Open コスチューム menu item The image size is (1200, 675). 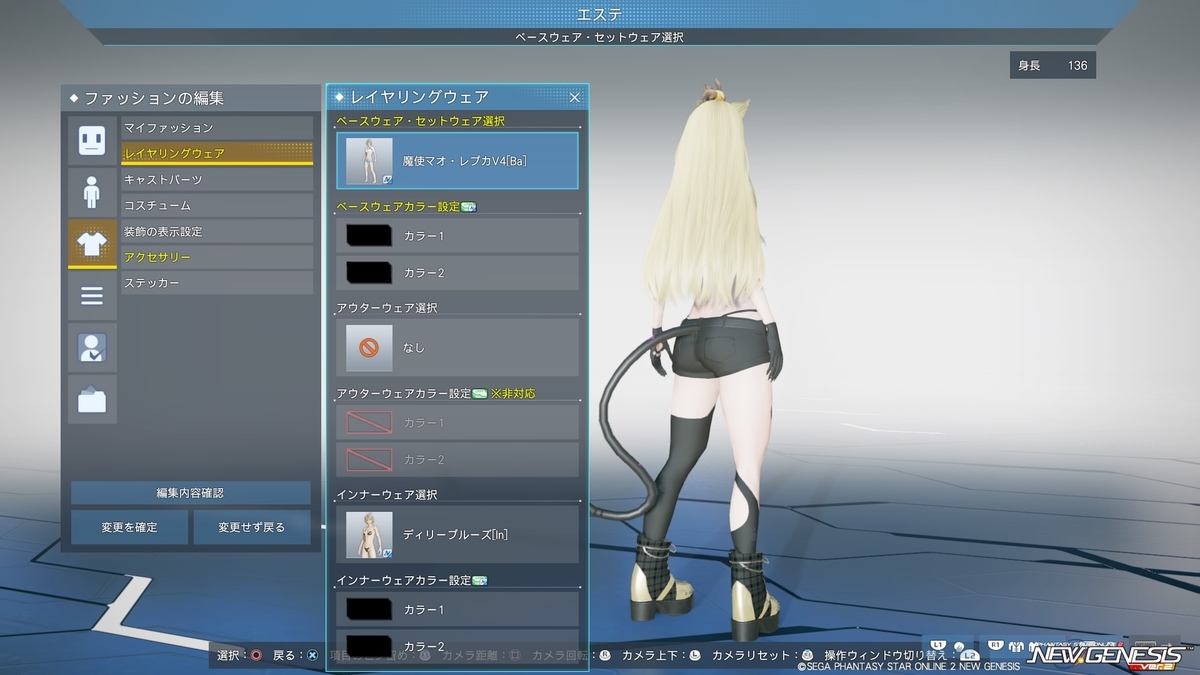pyautogui.click(x=217, y=206)
